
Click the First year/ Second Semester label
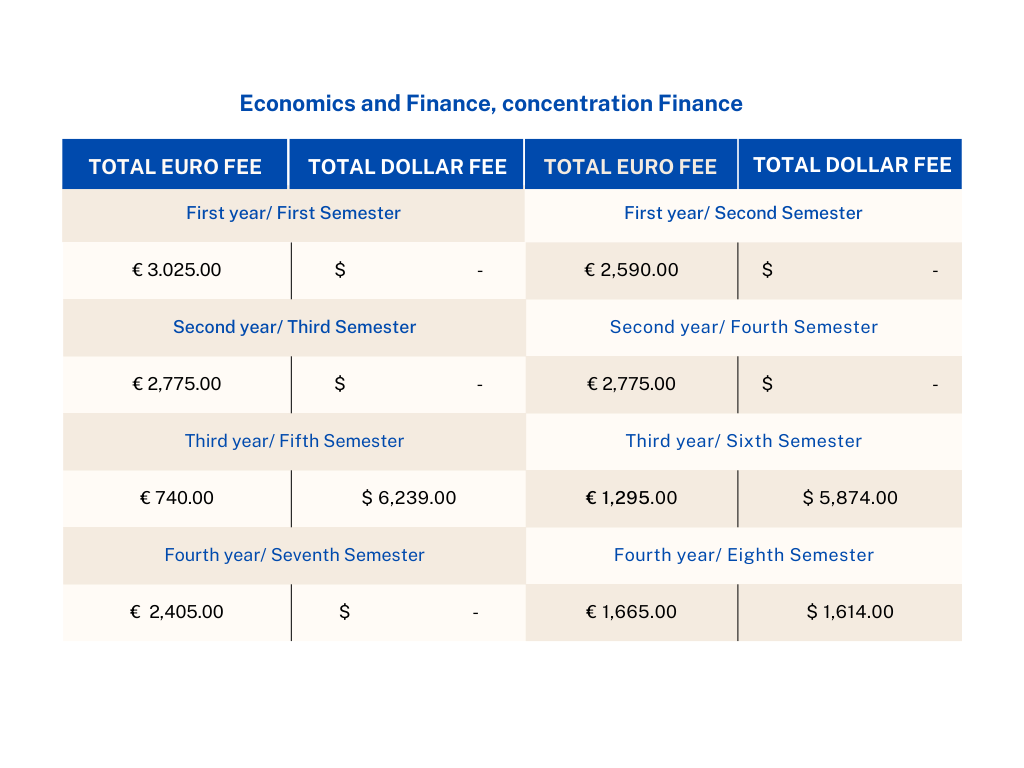[743, 213]
